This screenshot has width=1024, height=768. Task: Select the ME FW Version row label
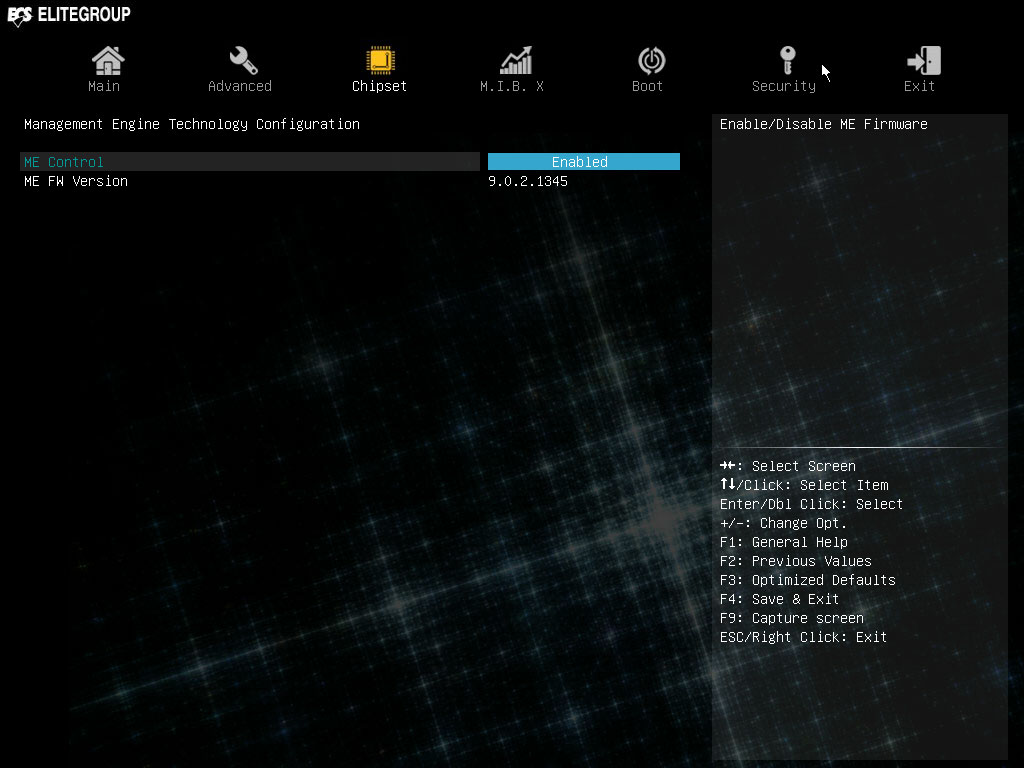(x=76, y=181)
